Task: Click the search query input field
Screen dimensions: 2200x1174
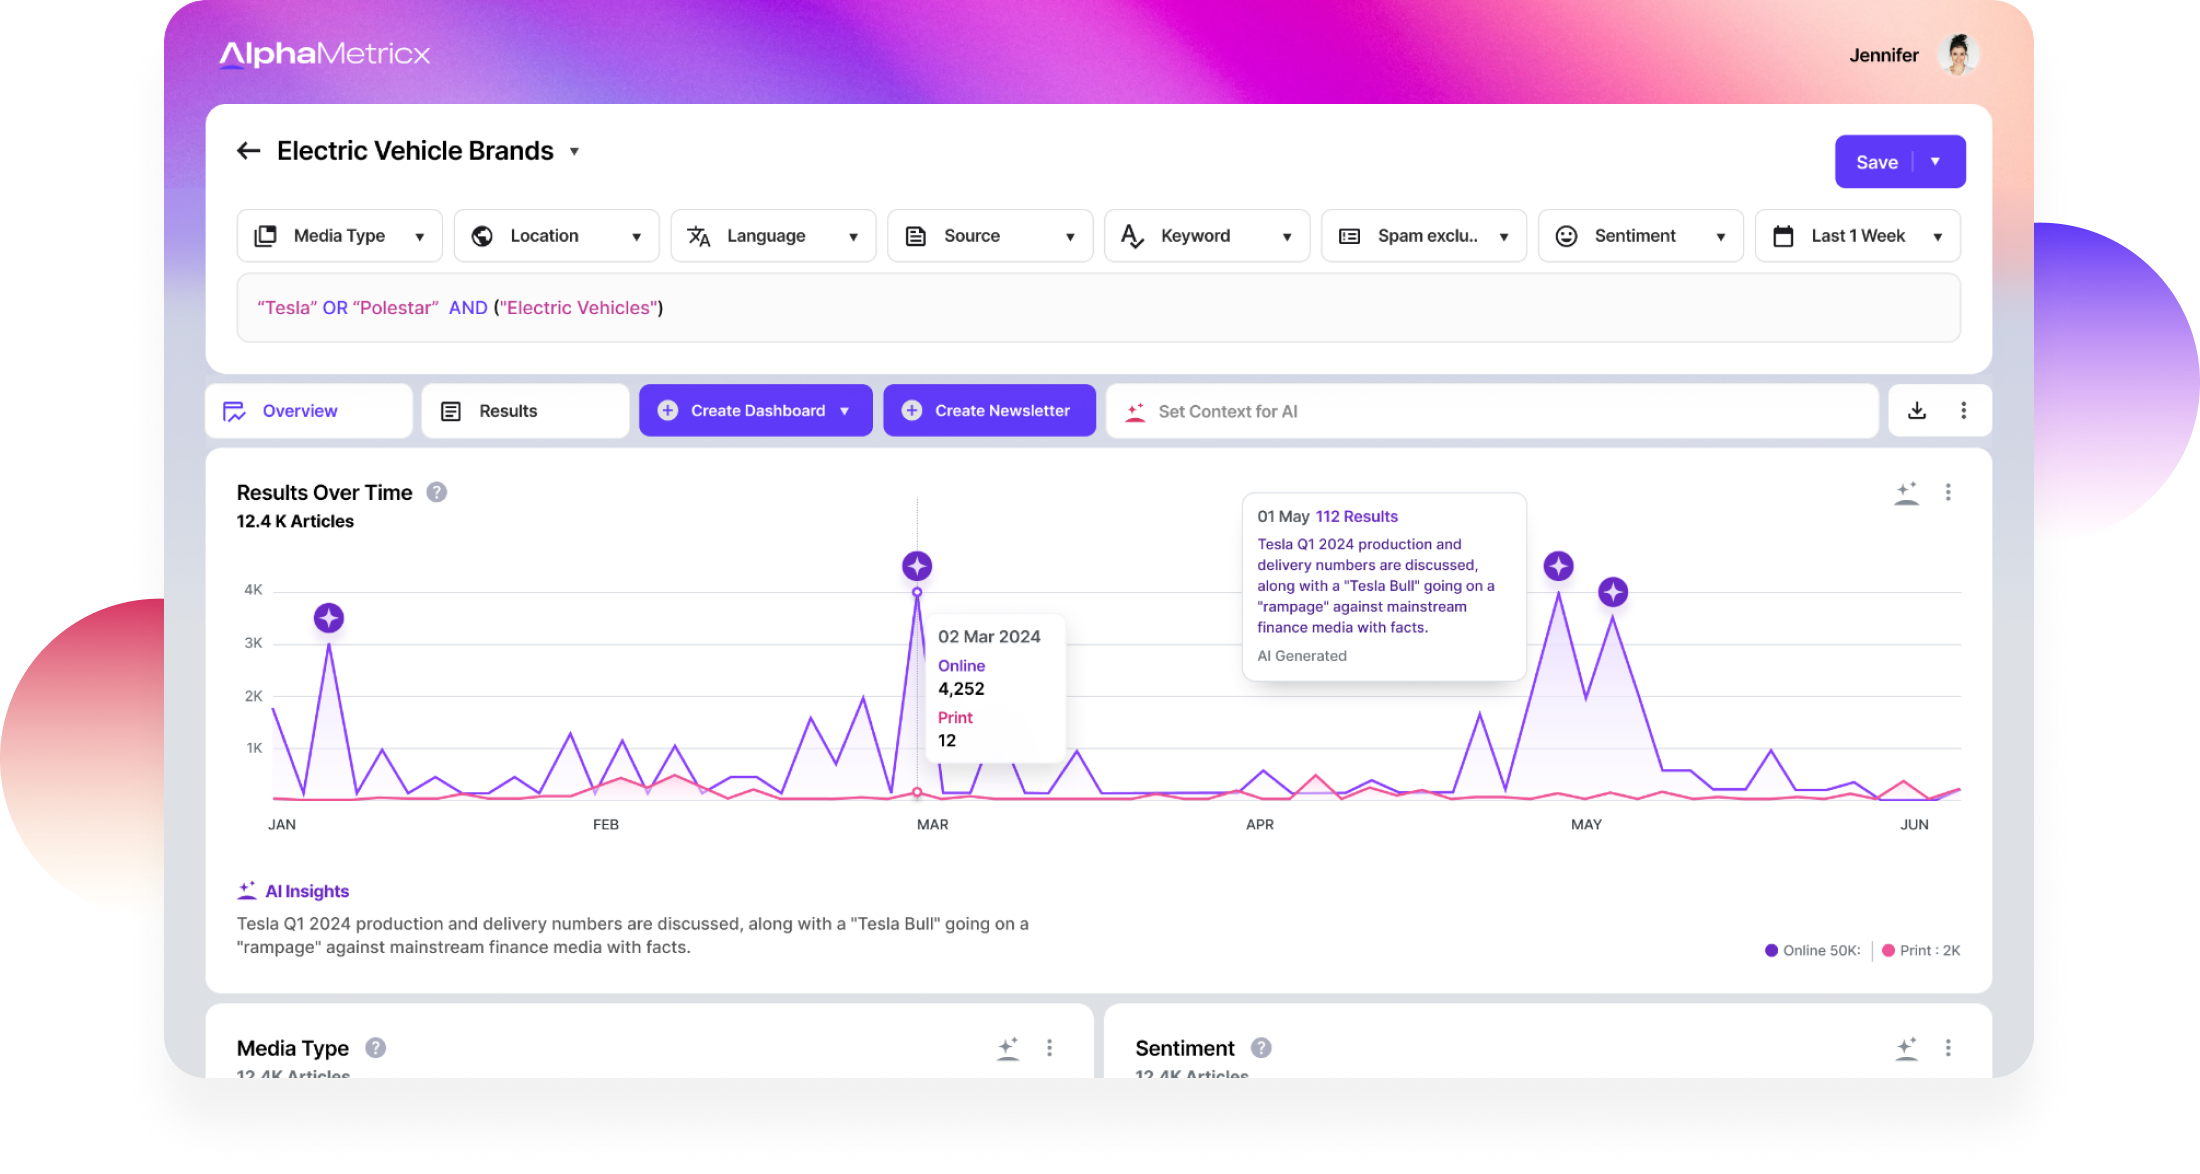Action: point(1098,308)
